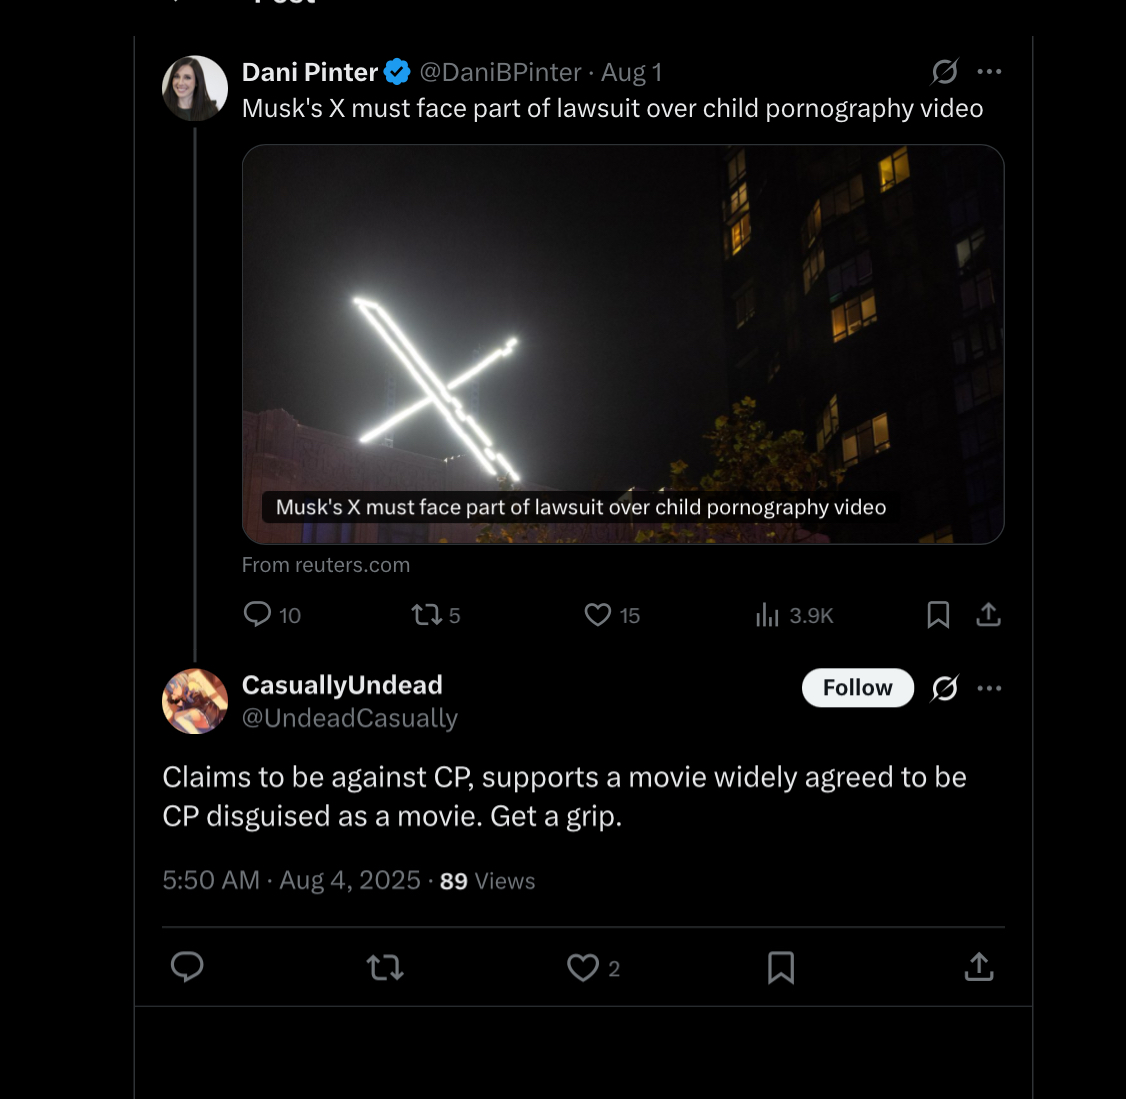Repost CasuallyUndead's reply
Image resolution: width=1126 pixels, height=1099 pixels.
coord(385,967)
